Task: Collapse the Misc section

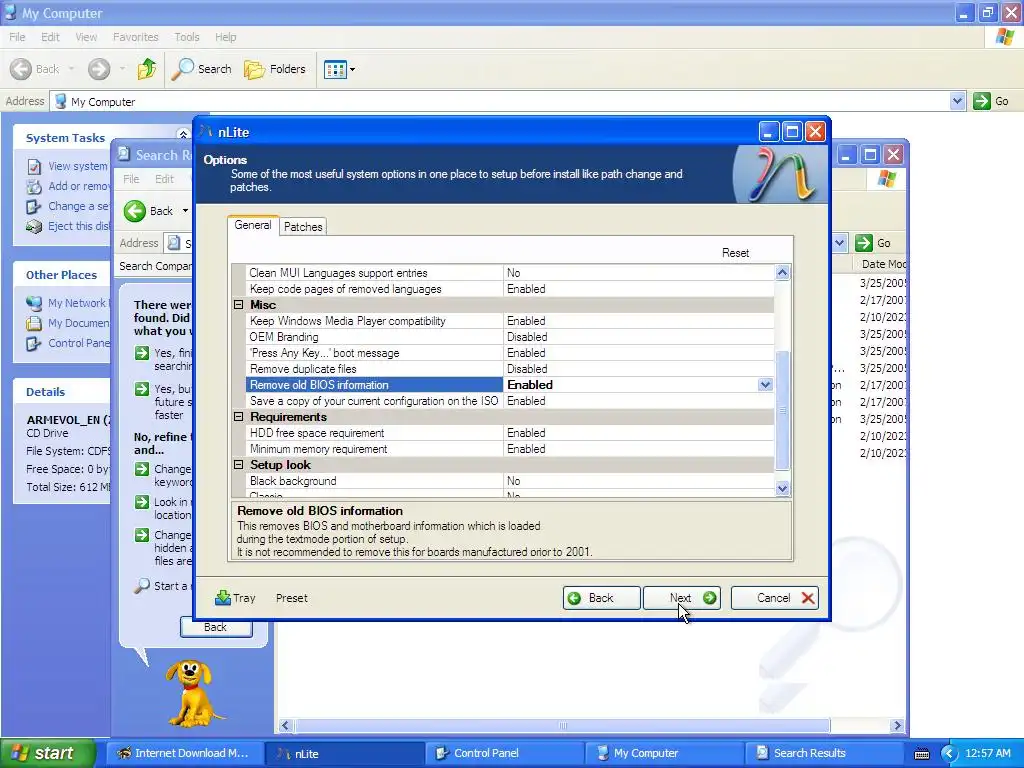Action: 239,305
